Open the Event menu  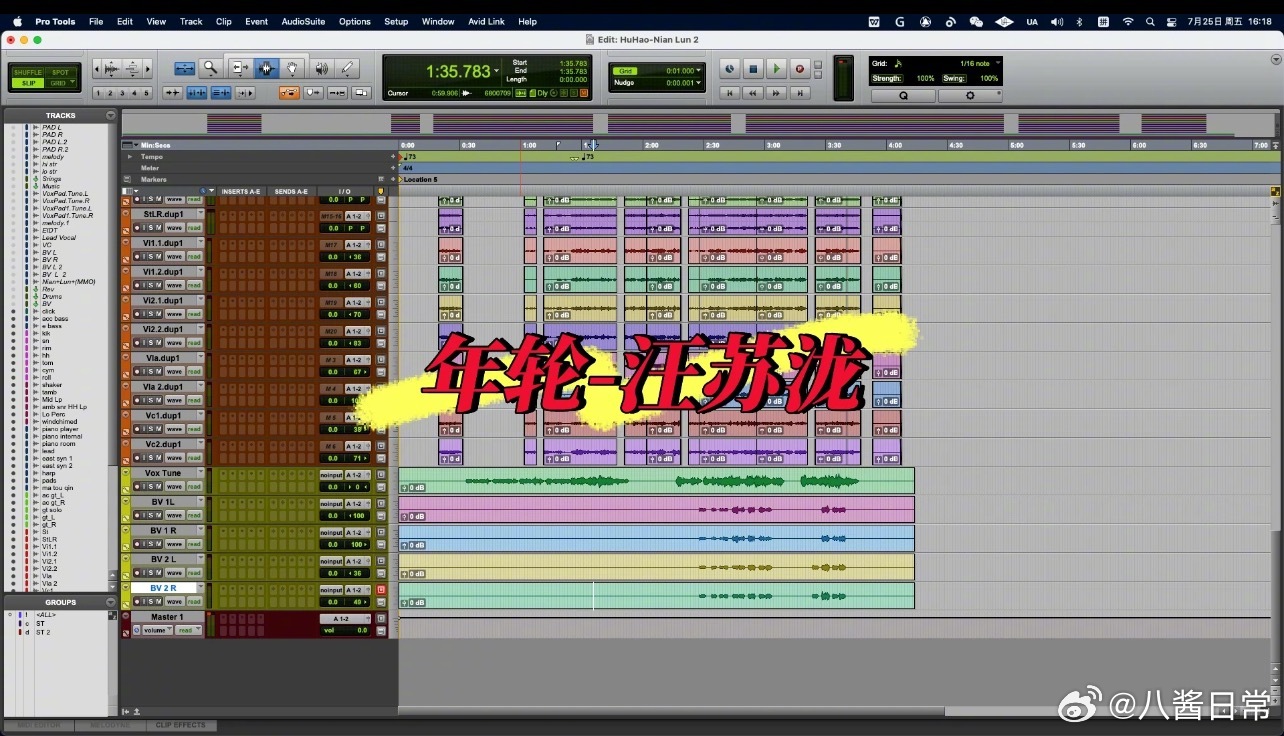coord(256,21)
